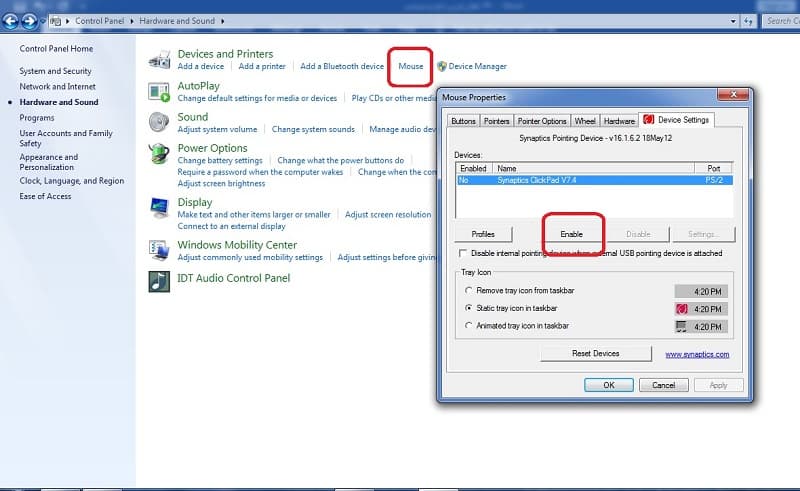This screenshot has height=491, width=800.
Task: Switch to the Buttons tab
Action: [463, 121]
